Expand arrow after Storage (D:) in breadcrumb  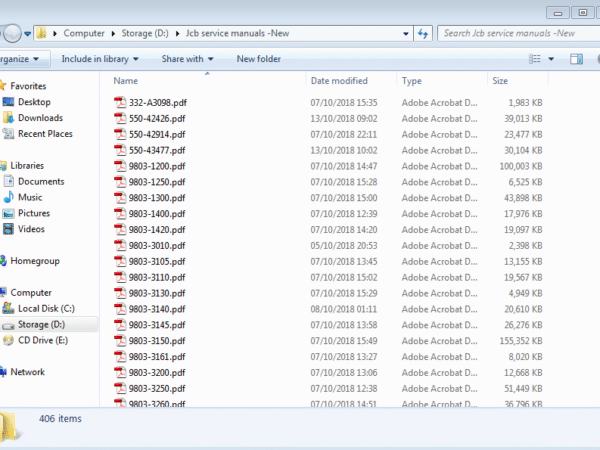178,33
